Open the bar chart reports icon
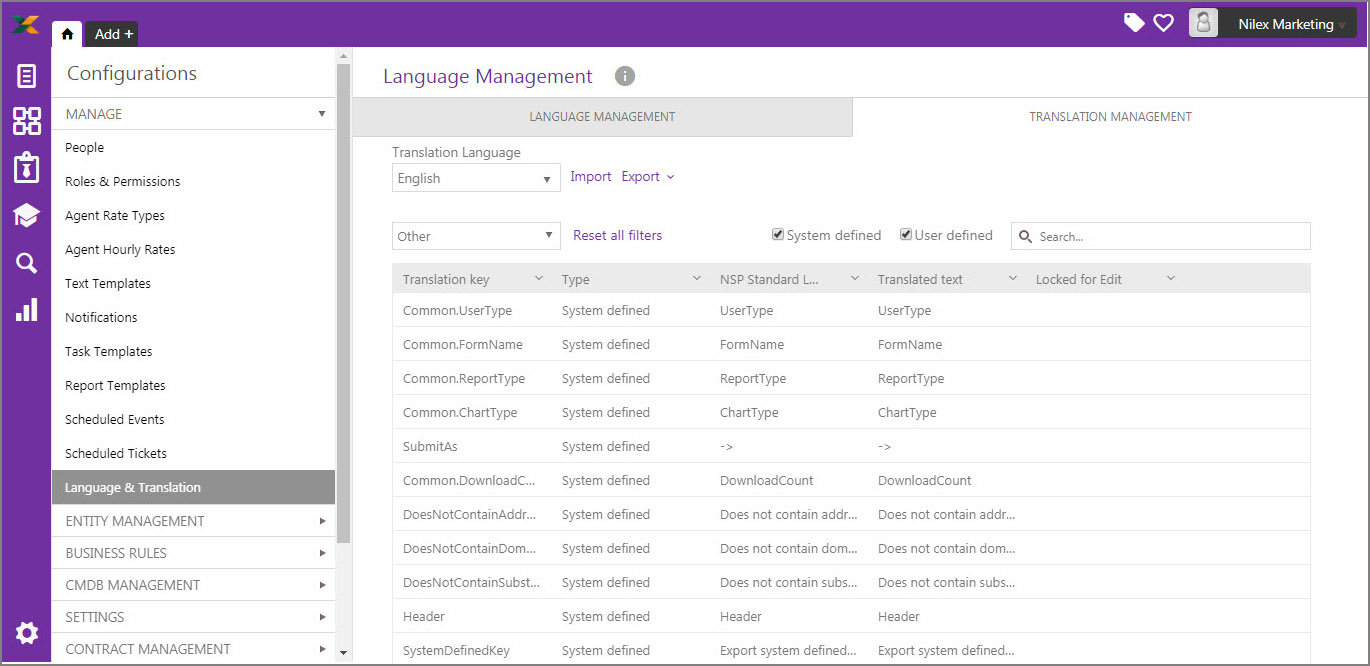The height and width of the screenshot is (666, 1370). click(27, 310)
